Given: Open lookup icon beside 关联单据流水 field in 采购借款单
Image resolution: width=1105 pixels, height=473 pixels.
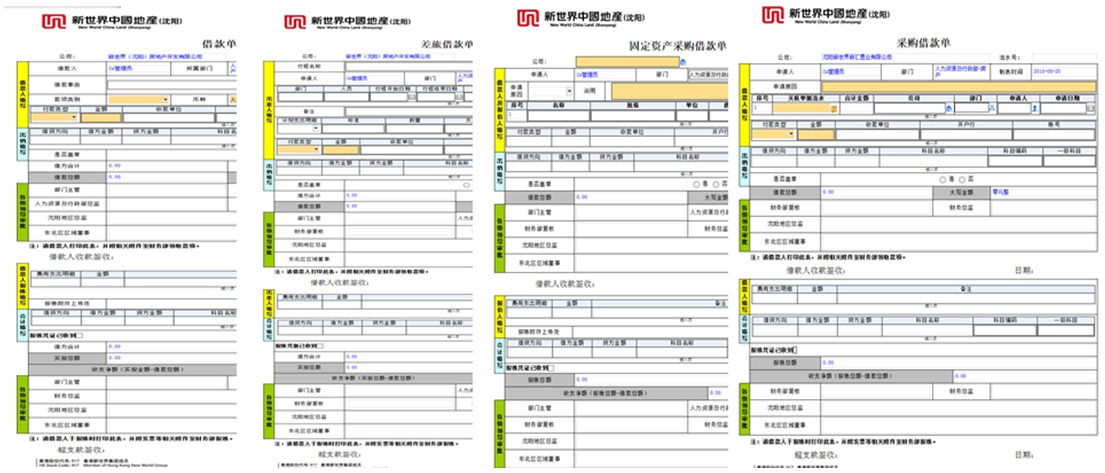Looking at the screenshot, I should (x=834, y=109).
